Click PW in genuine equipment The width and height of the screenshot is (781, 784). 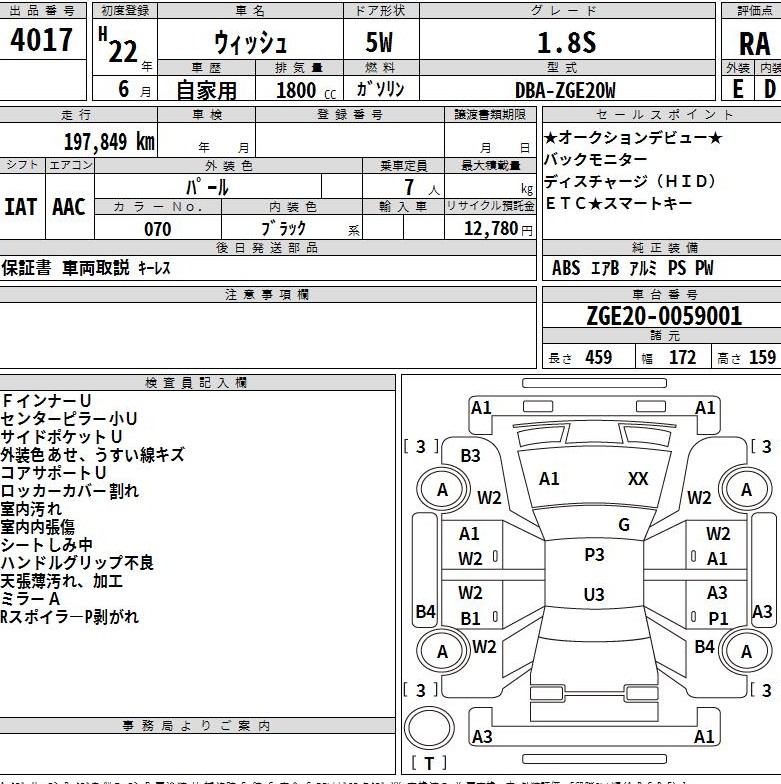point(704,268)
